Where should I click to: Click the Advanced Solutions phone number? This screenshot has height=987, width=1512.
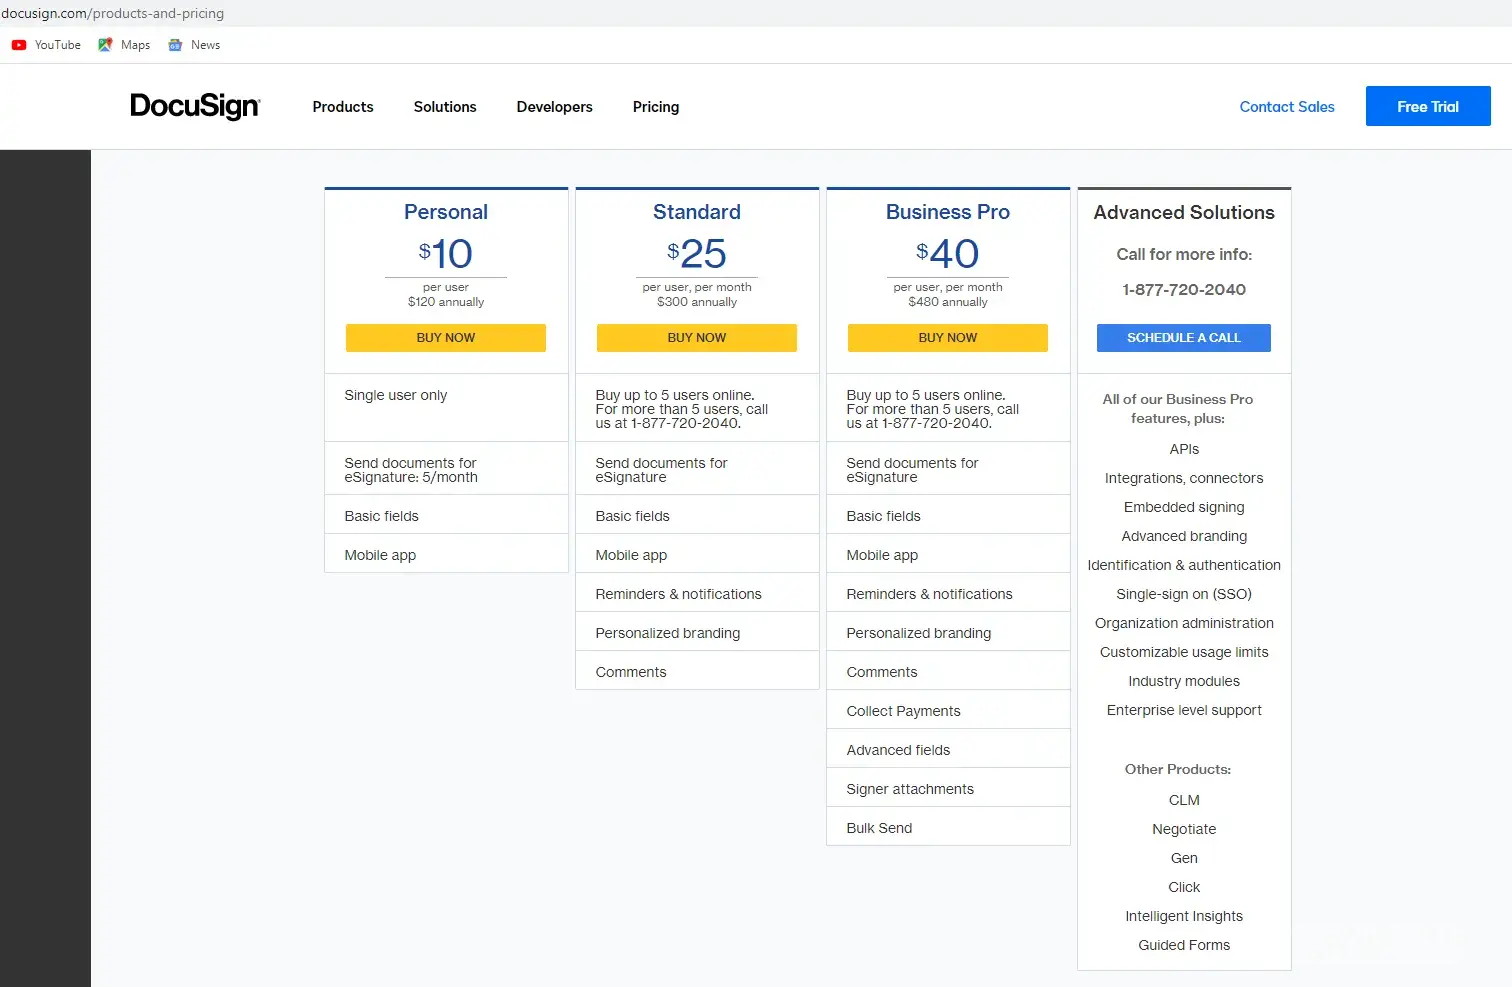click(1184, 290)
